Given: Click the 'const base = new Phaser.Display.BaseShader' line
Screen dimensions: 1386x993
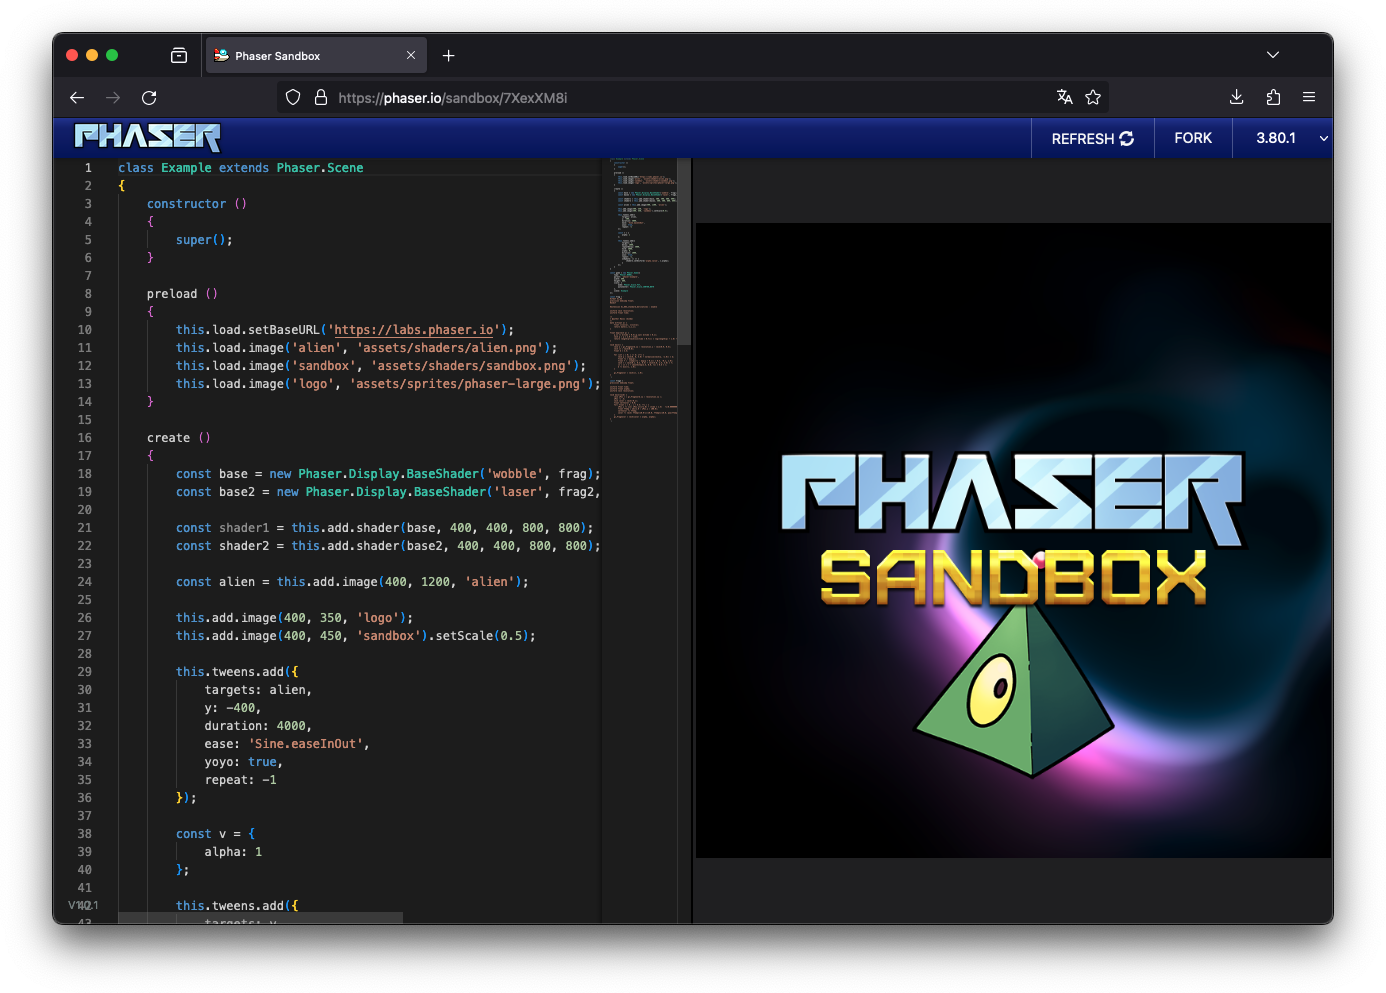Looking at the screenshot, I should pyautogui.click(x=388, y=474).
